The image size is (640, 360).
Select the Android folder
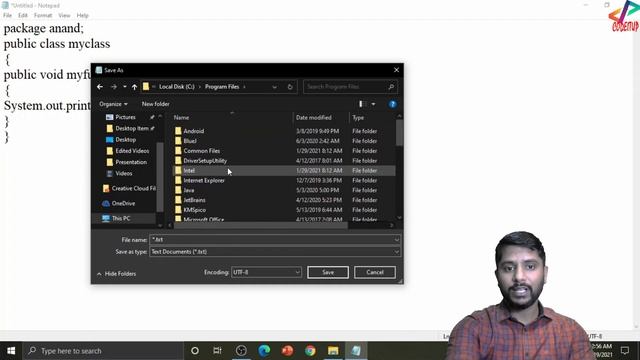click(x=193, y=131)
